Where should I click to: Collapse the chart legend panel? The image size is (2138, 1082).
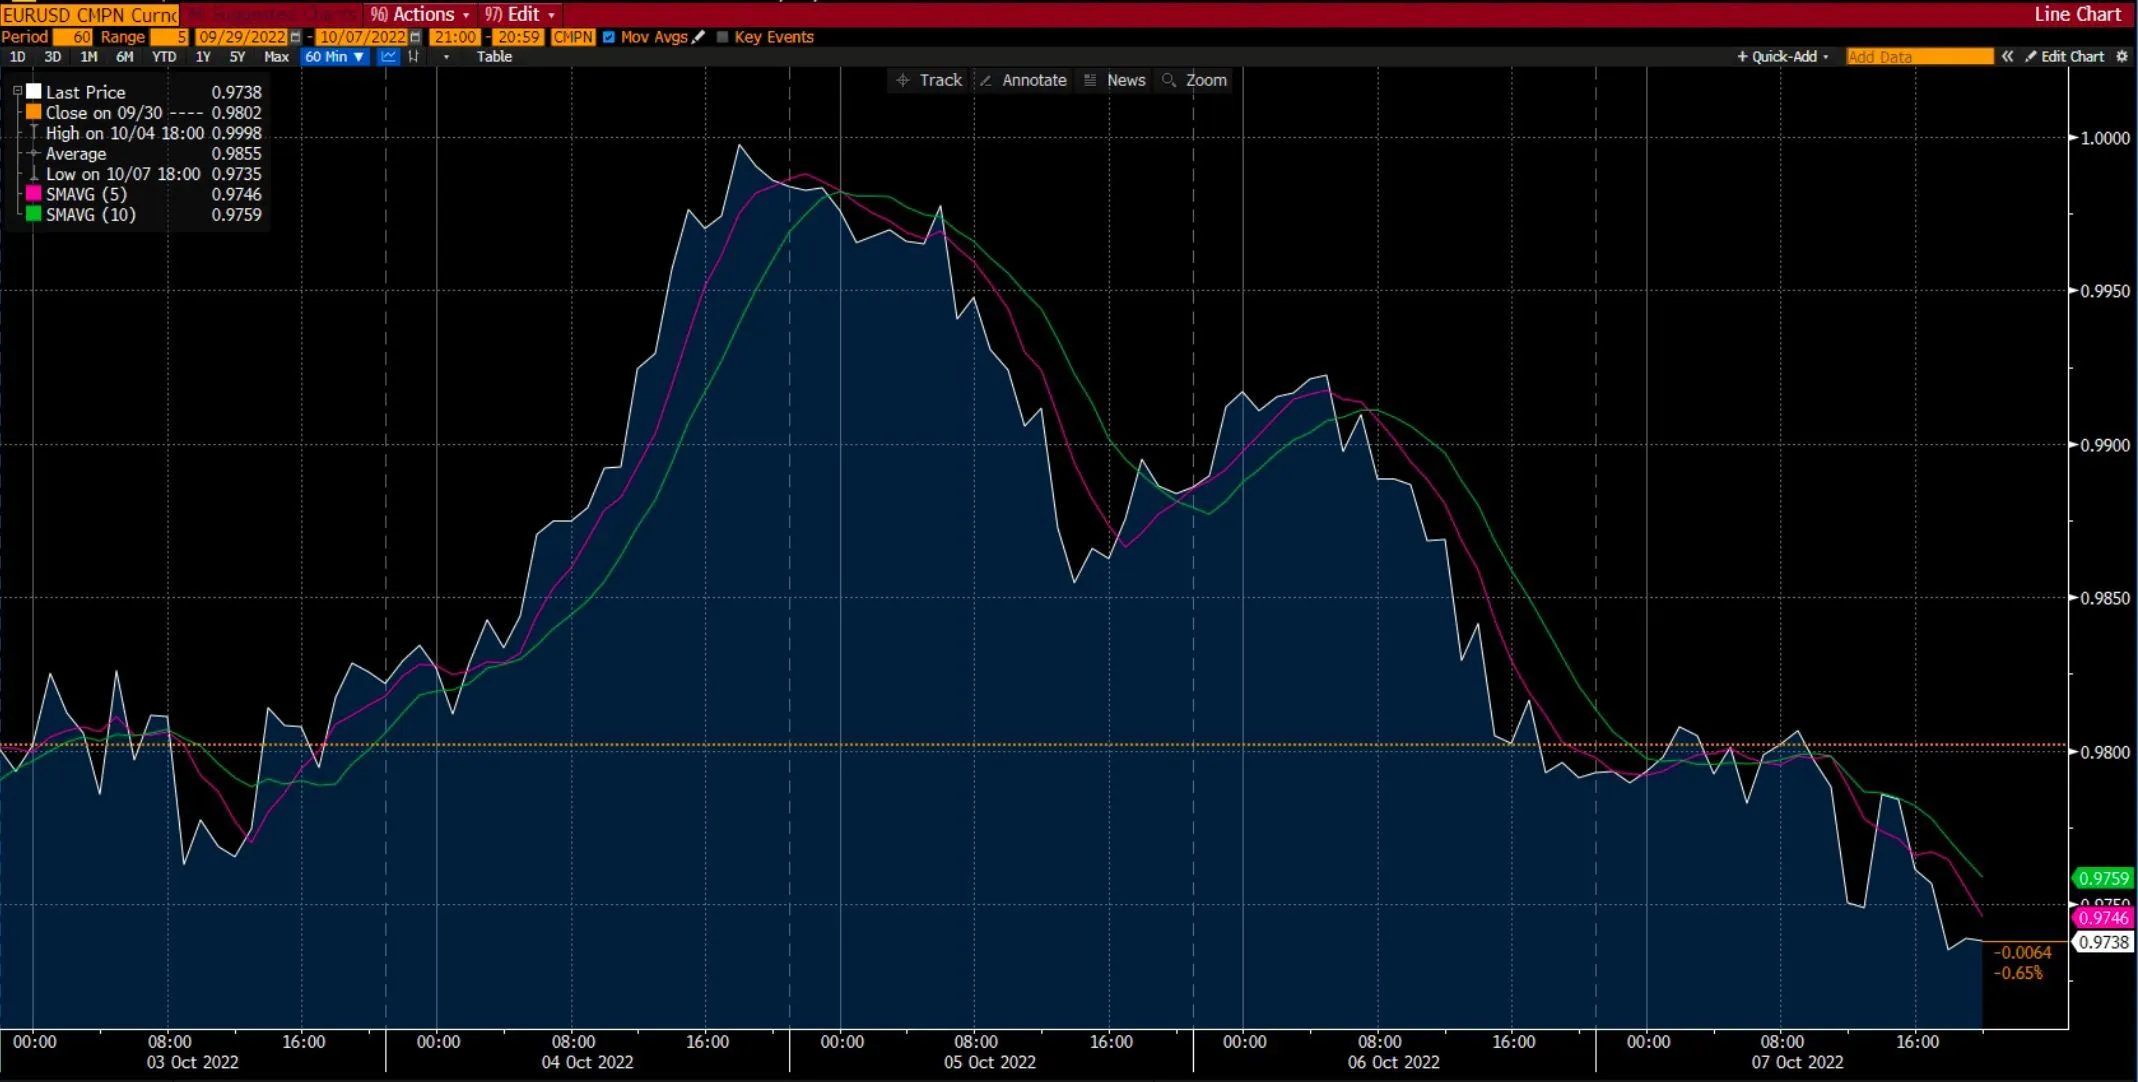(17, 90)
